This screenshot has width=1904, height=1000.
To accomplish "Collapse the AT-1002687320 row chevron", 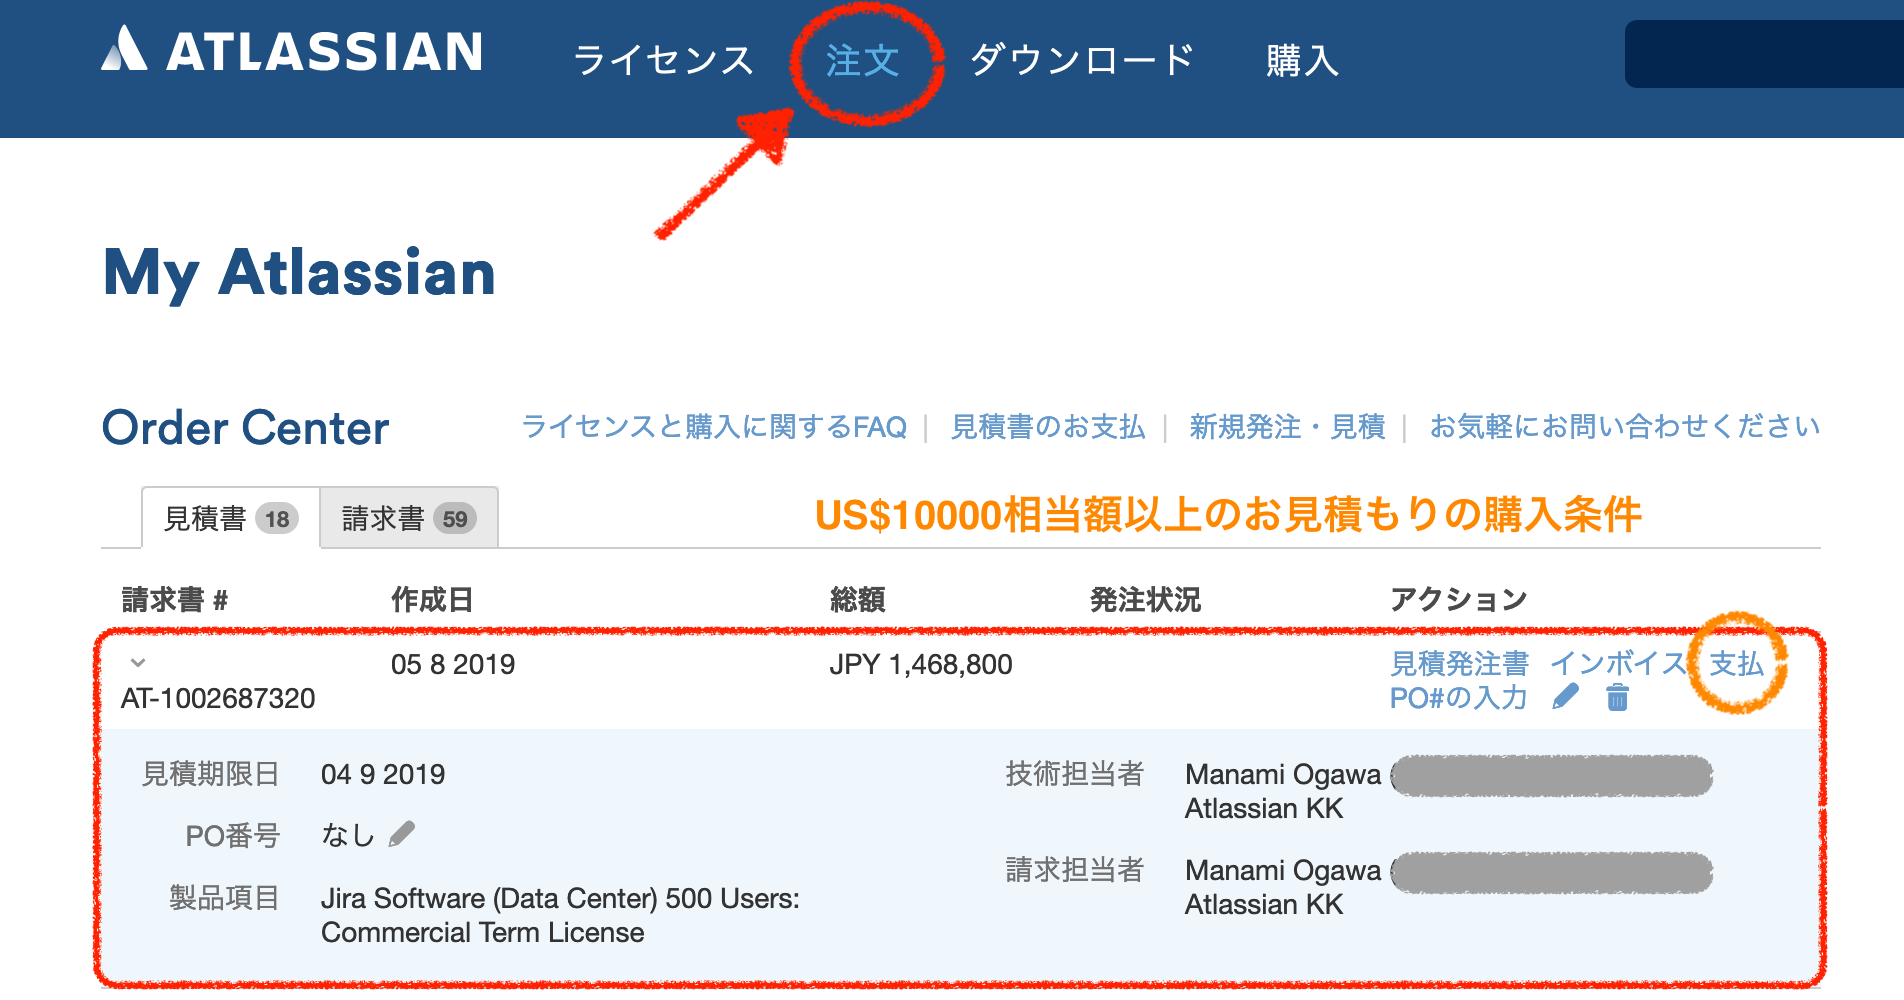I will coord(138,662).
